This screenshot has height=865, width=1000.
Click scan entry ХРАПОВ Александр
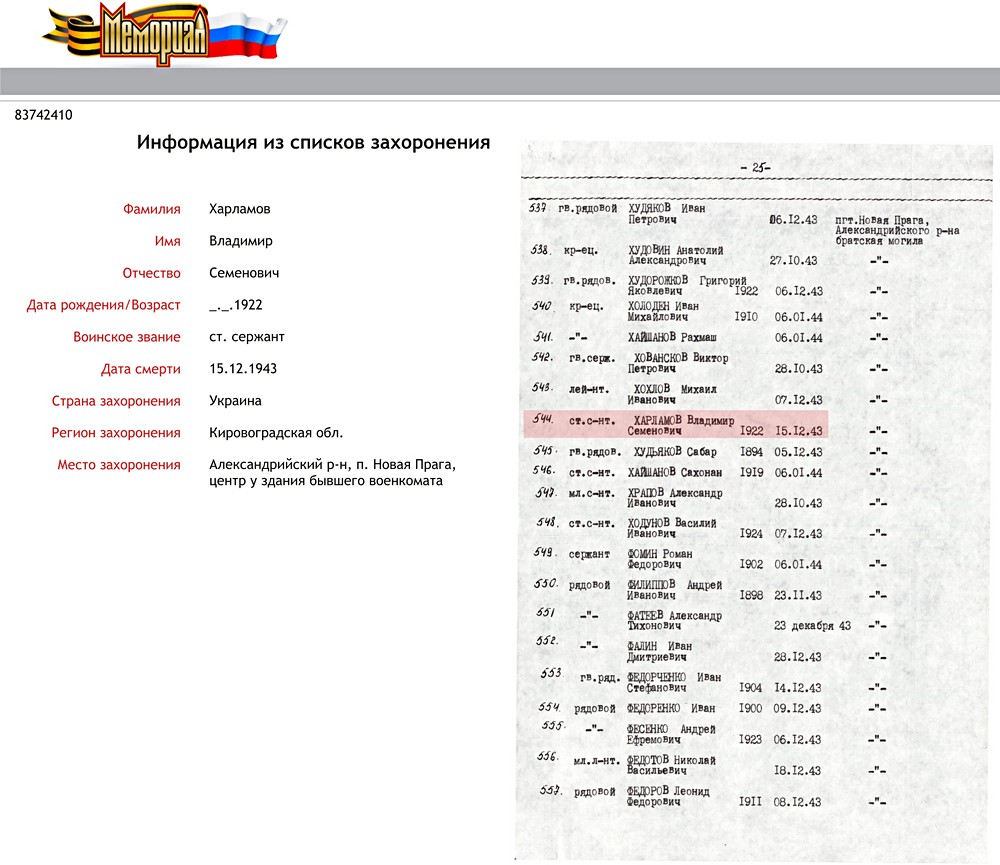[x=675, y=498]
